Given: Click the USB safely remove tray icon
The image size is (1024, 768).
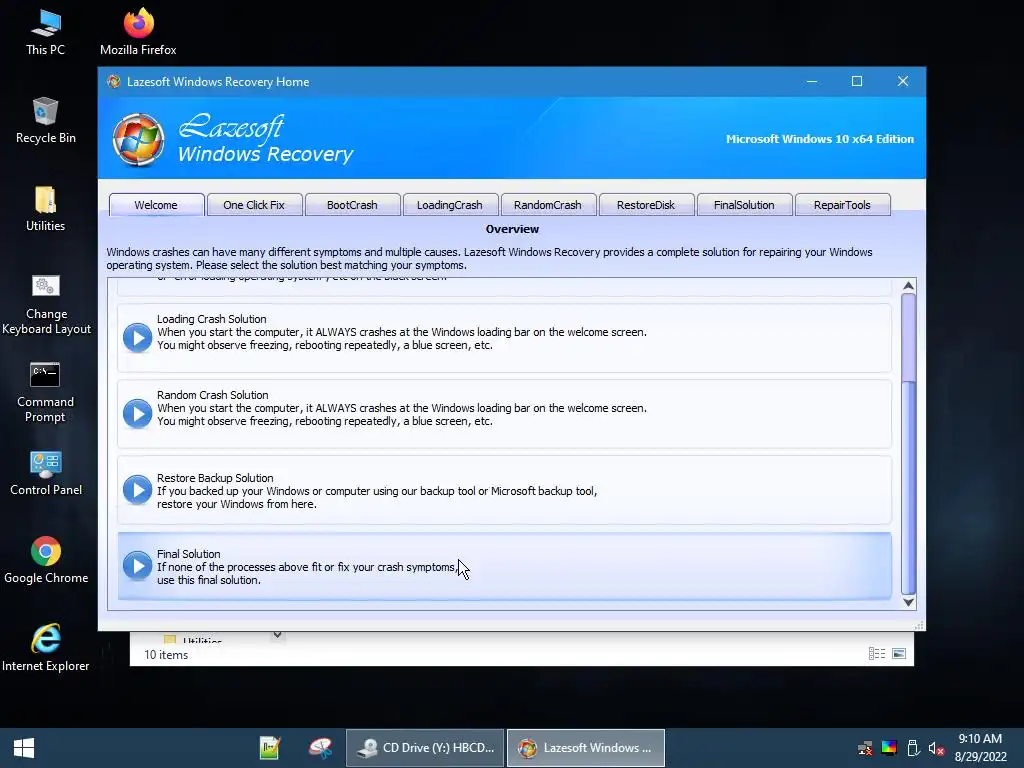Looking at the screenshot, I should (913, 748).
